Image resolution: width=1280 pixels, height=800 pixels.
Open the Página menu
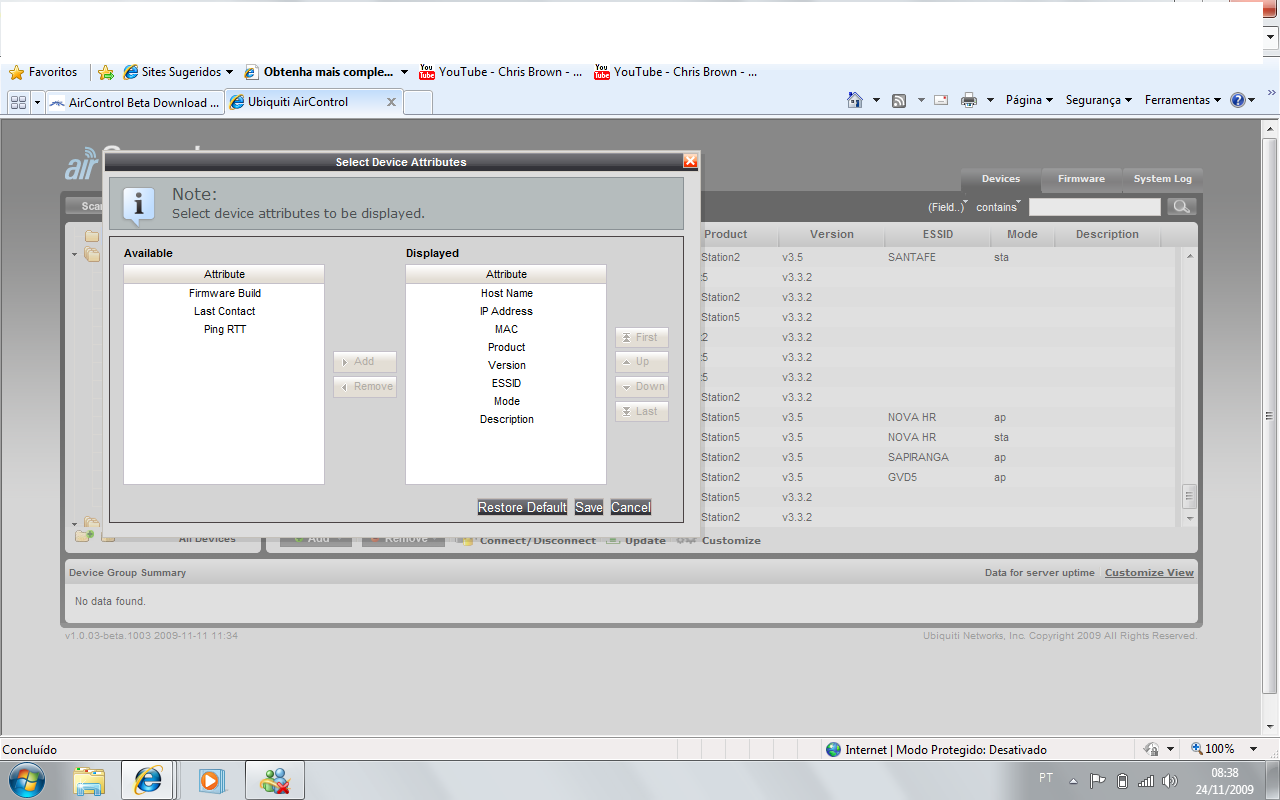point(1029,100)
